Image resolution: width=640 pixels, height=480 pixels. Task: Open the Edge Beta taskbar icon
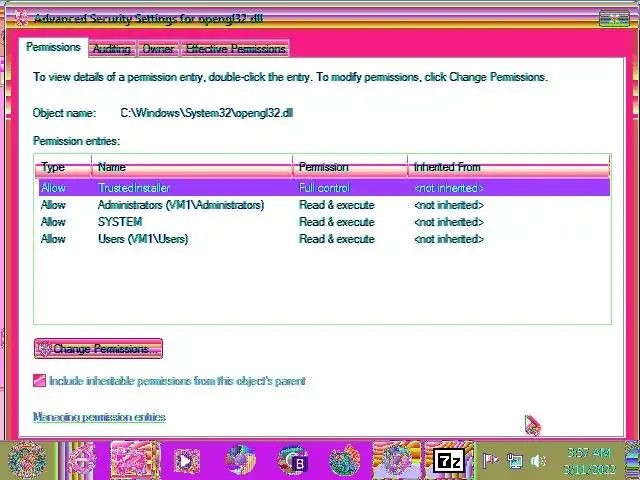point(293,461)
